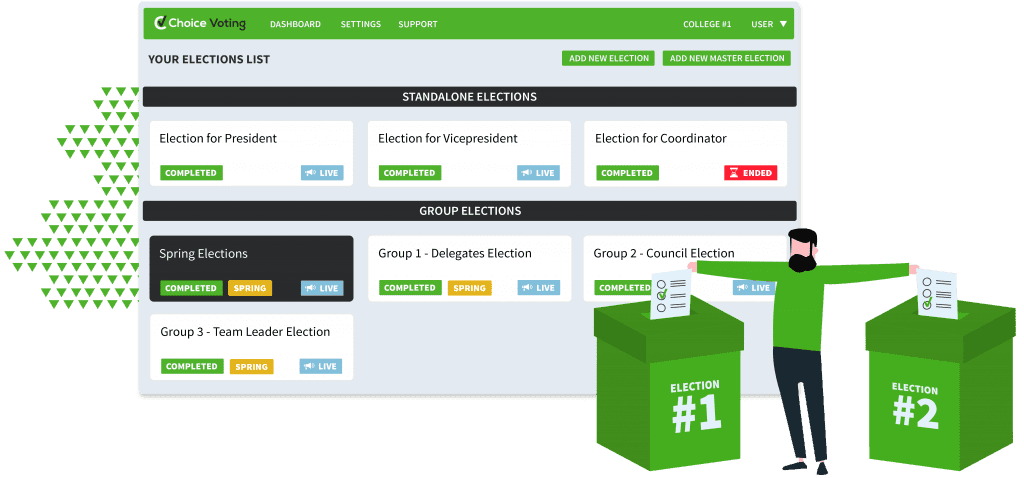Click the Standalone Elections section header
Image resolution: width=1024 pixels, height=478 pixels.
(470, 97)
